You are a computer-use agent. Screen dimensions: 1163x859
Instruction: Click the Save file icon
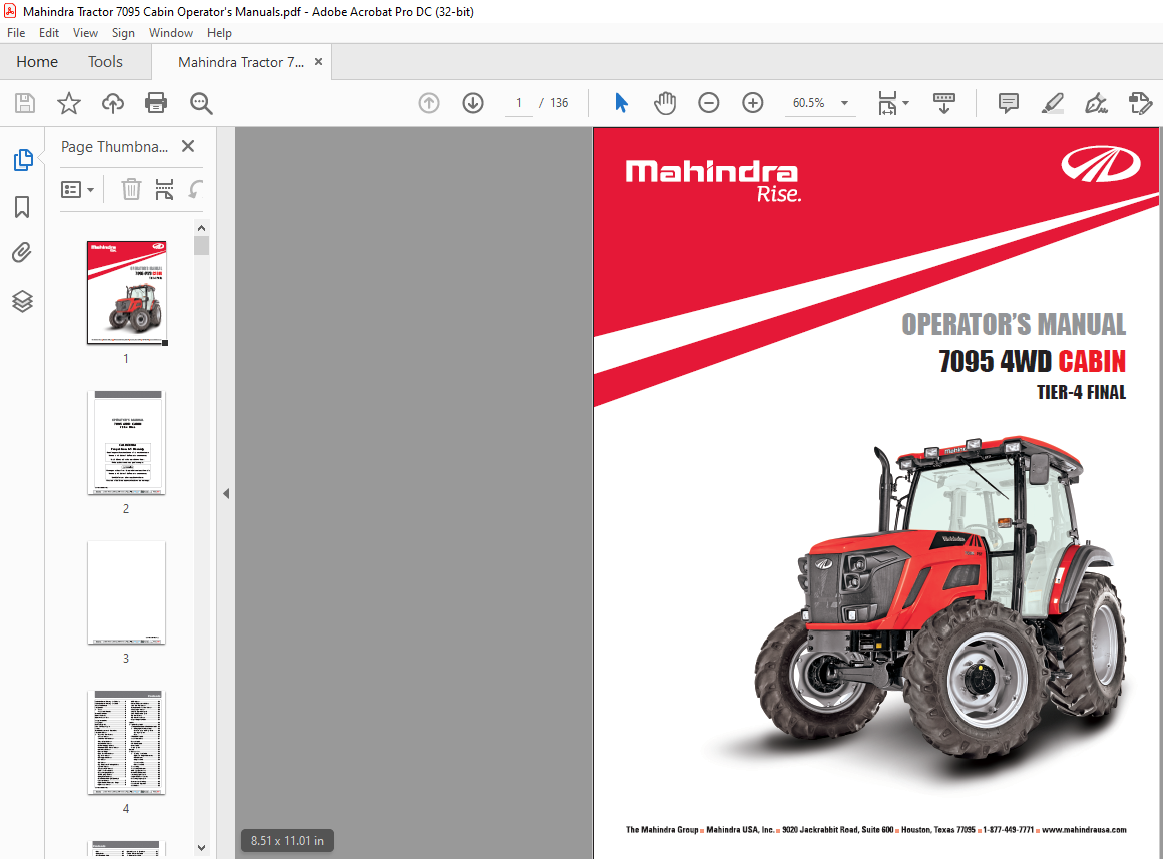click(25, 102)
